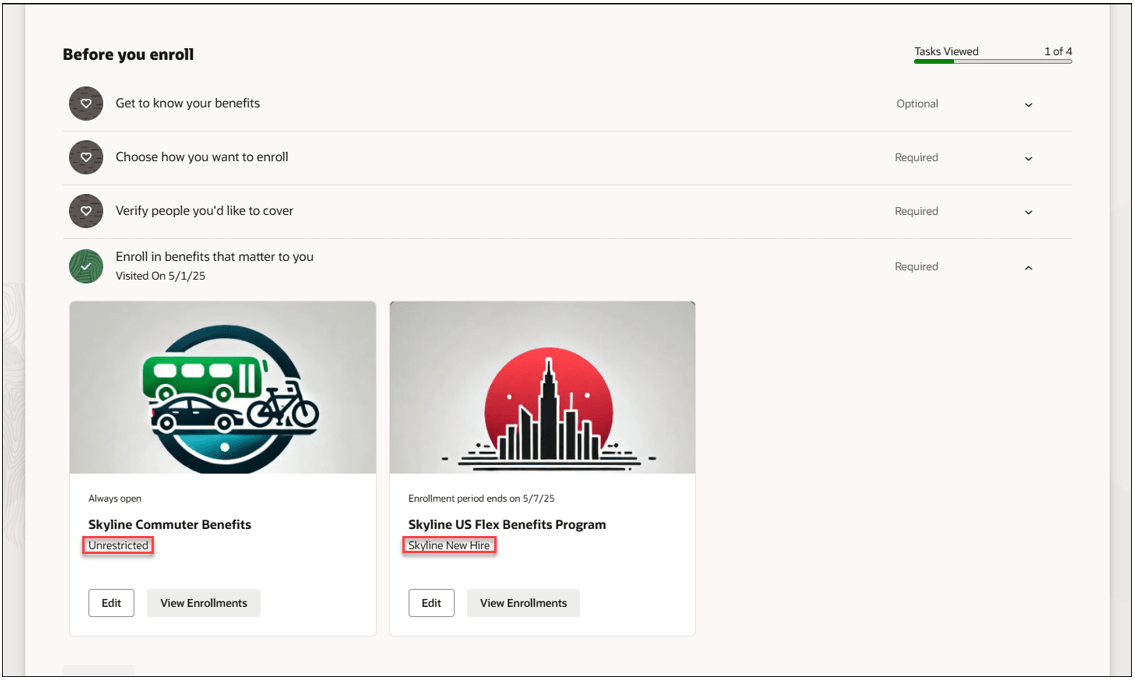This screenshot has height=682, width=1135.
Task: Click the Skyline US Flex Benefits Program heading
Action: click(507, 524)
